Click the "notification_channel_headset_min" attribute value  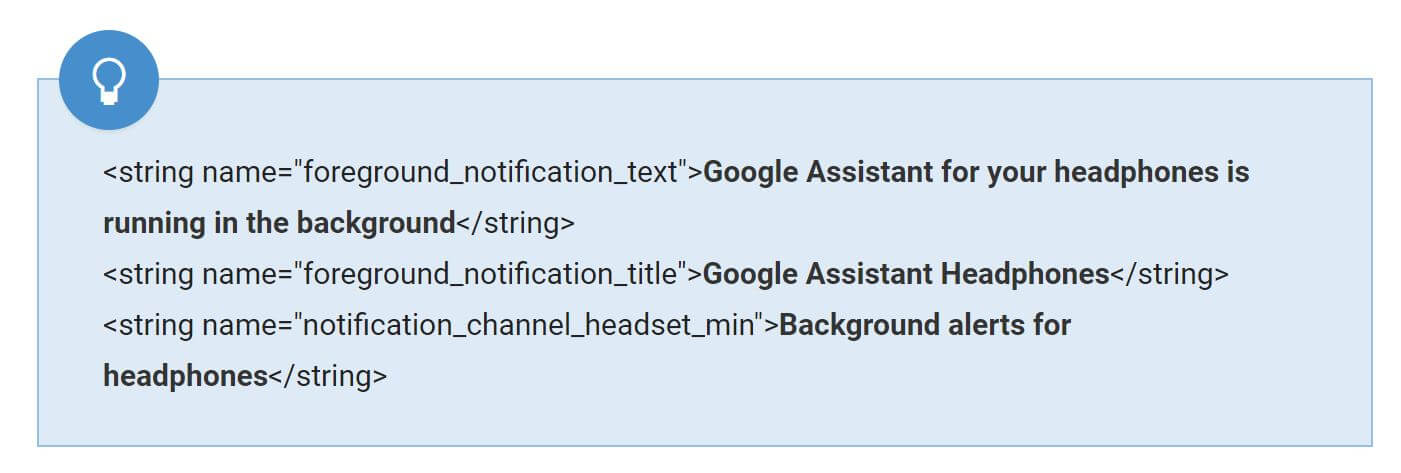[x=528, y=325]
